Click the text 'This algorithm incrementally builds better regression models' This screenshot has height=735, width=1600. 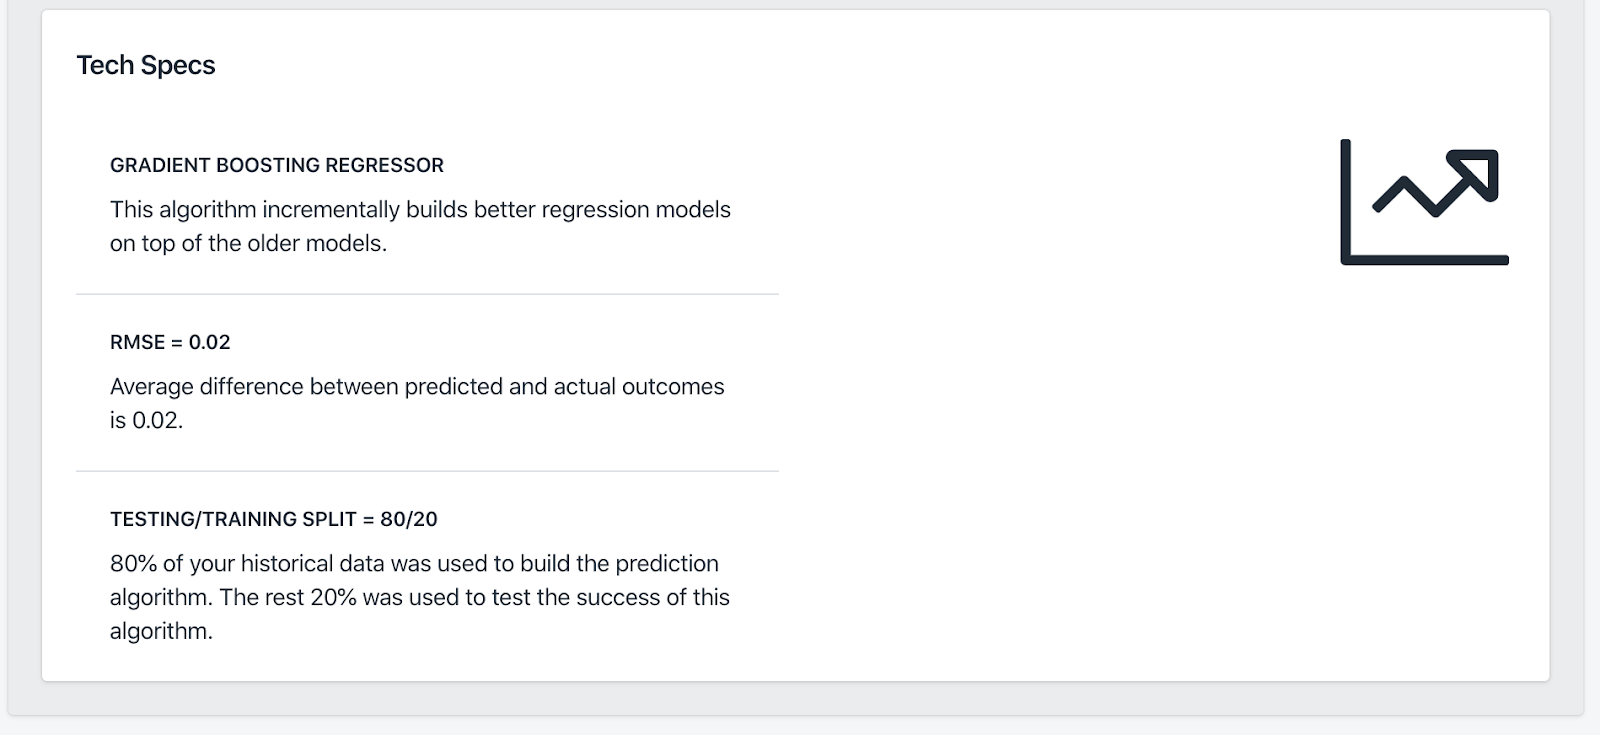420,209
